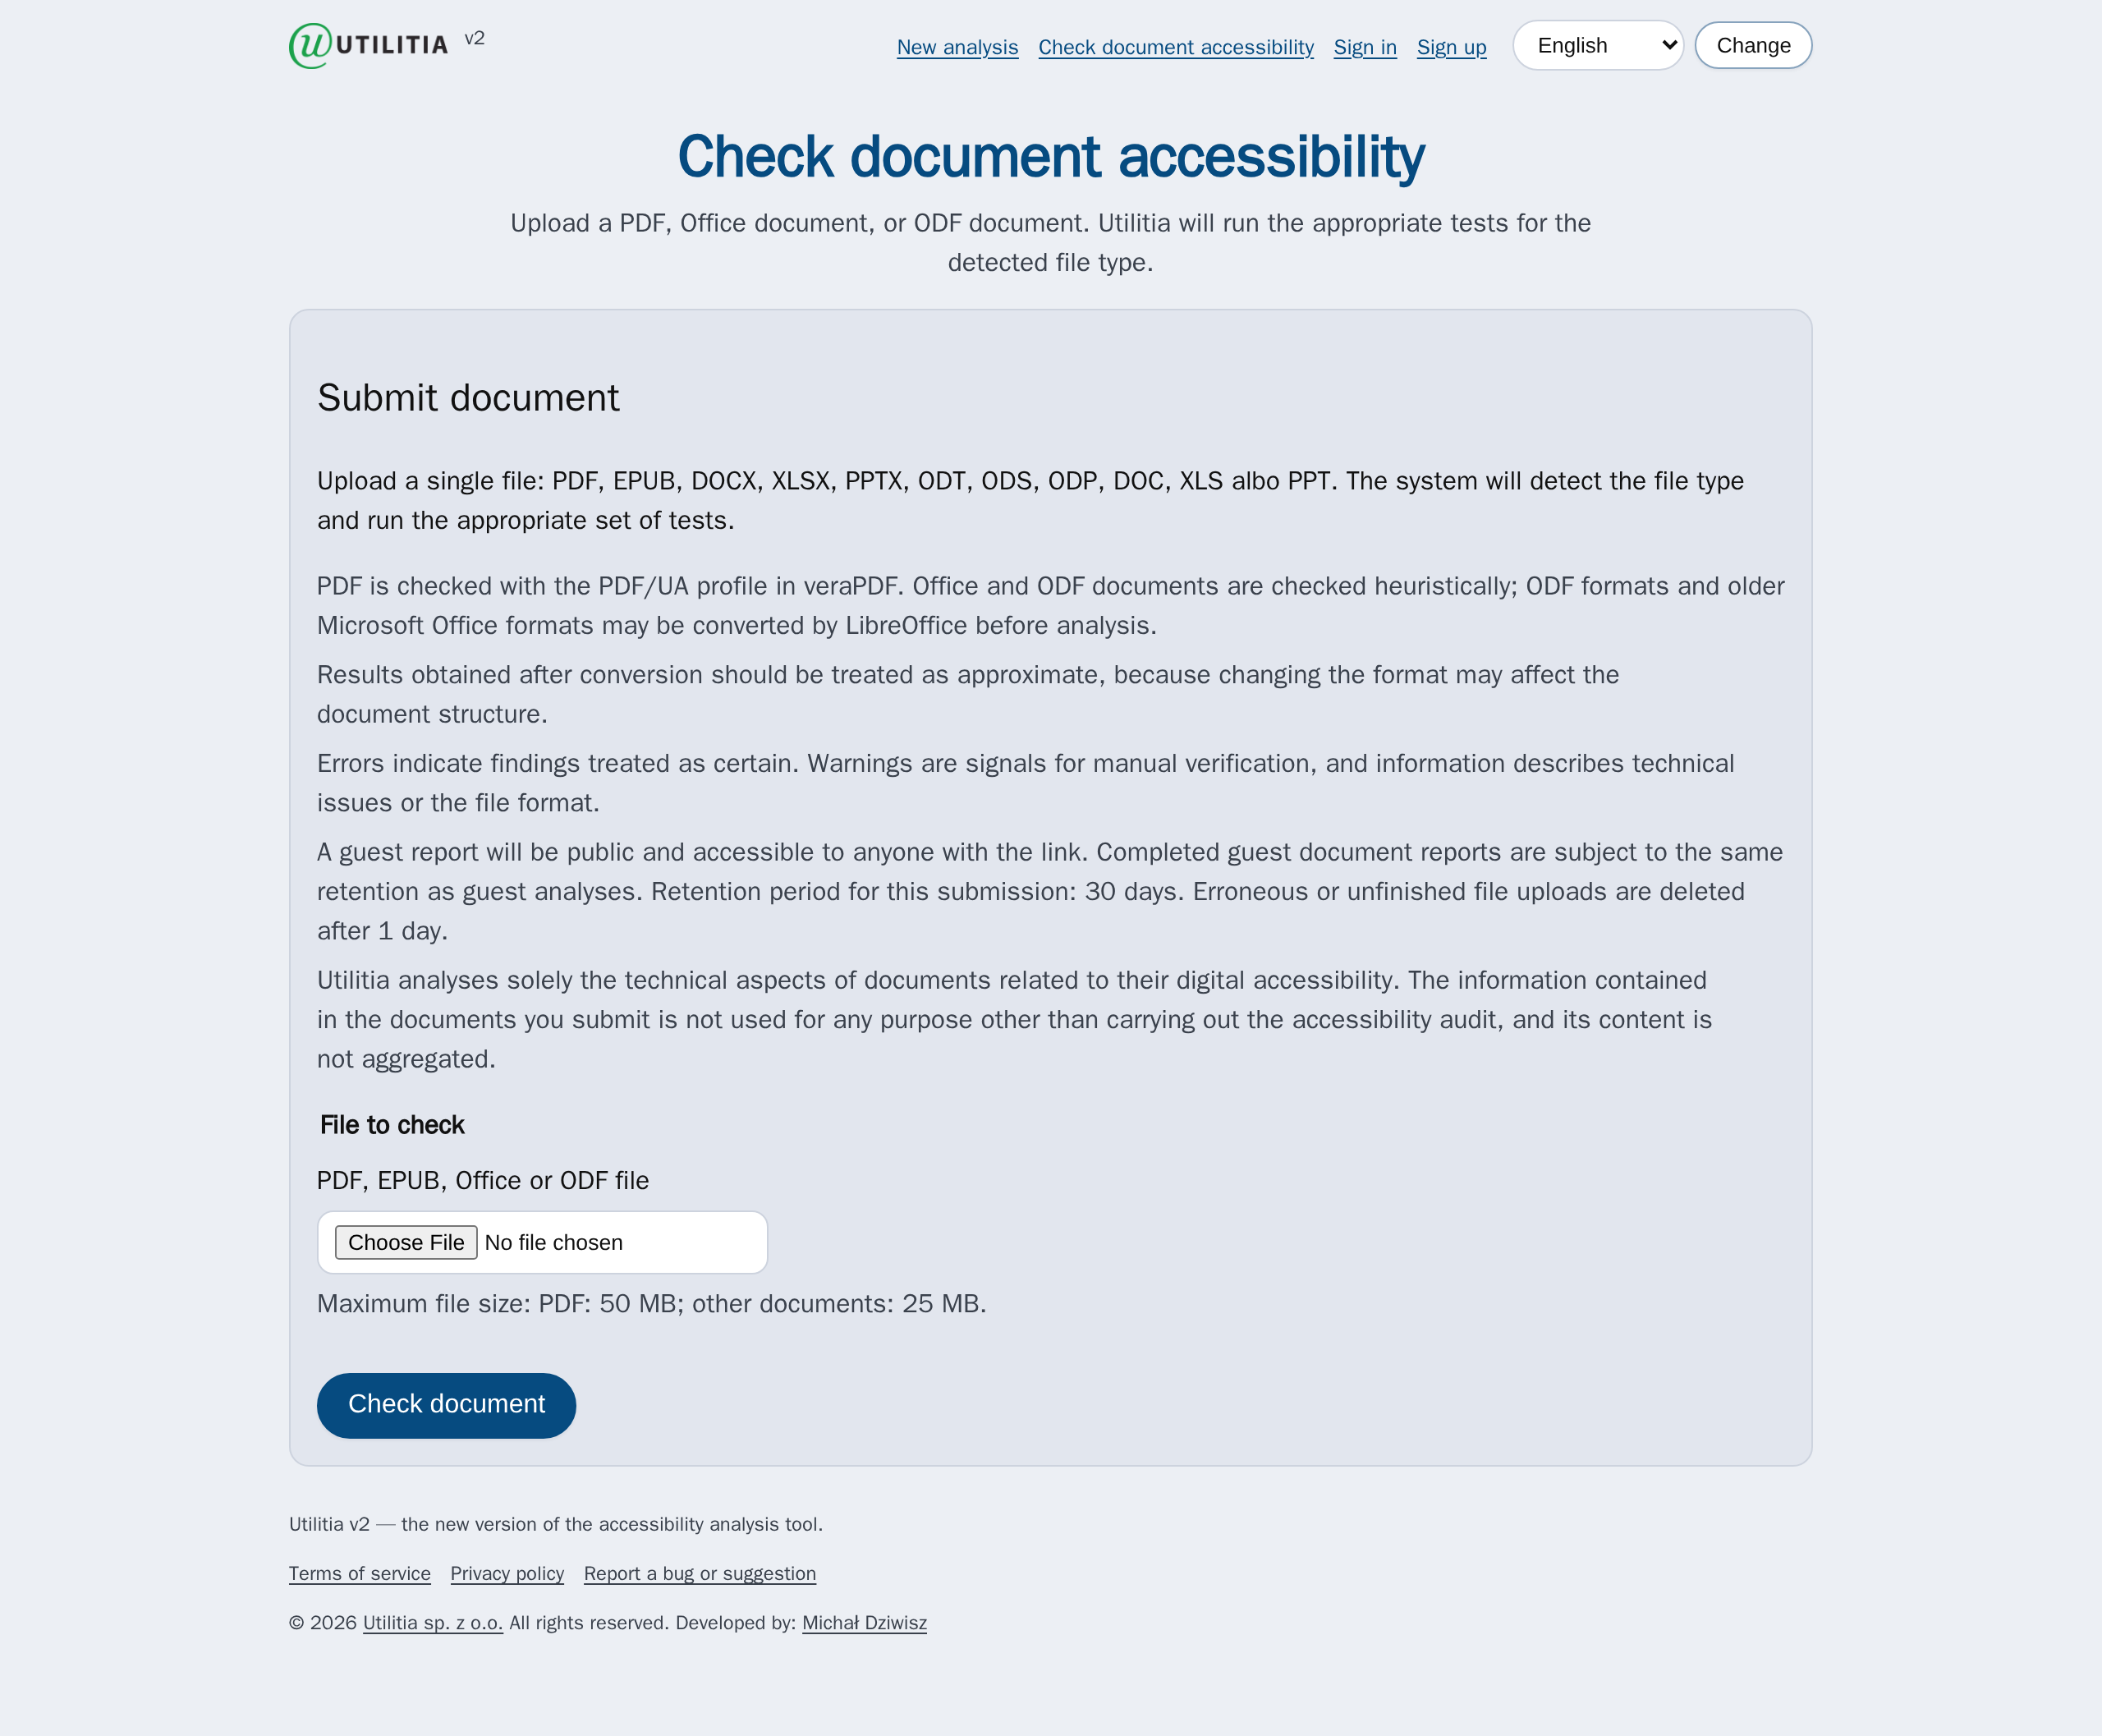
Task: Open the Terms of service link
Action: [x=360, y=1573]
